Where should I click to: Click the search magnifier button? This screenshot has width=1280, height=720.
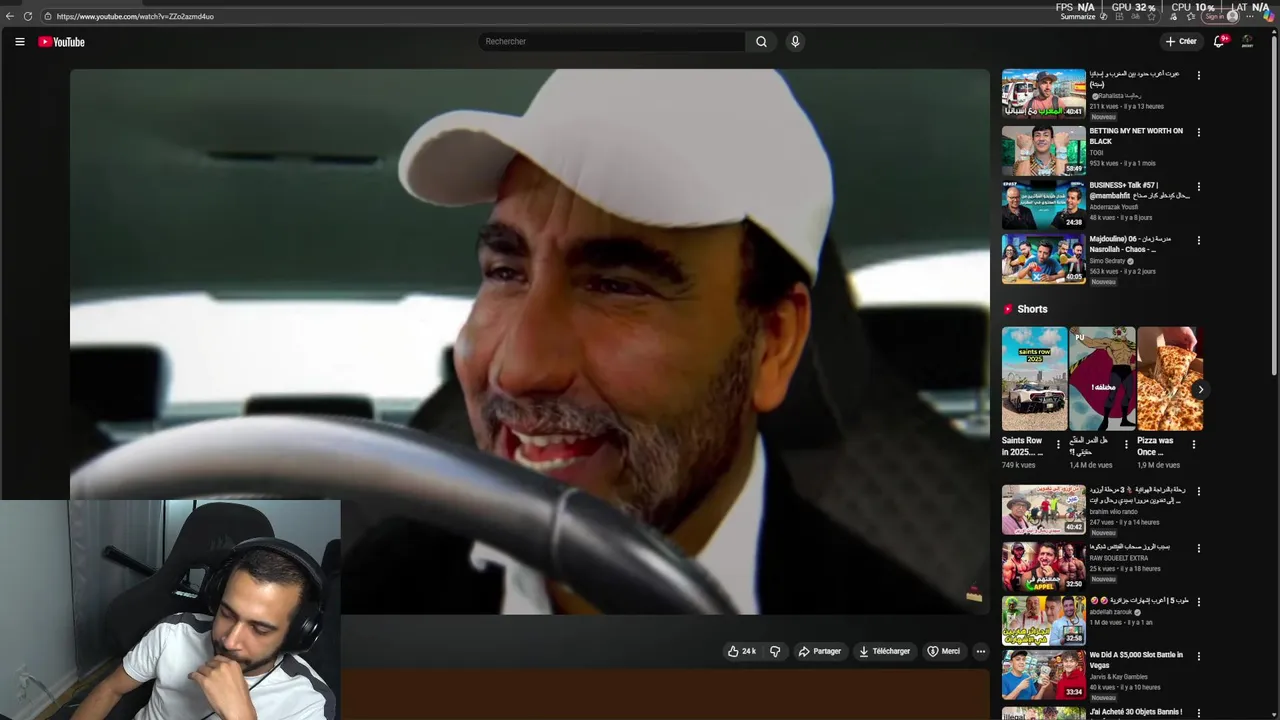761,42
